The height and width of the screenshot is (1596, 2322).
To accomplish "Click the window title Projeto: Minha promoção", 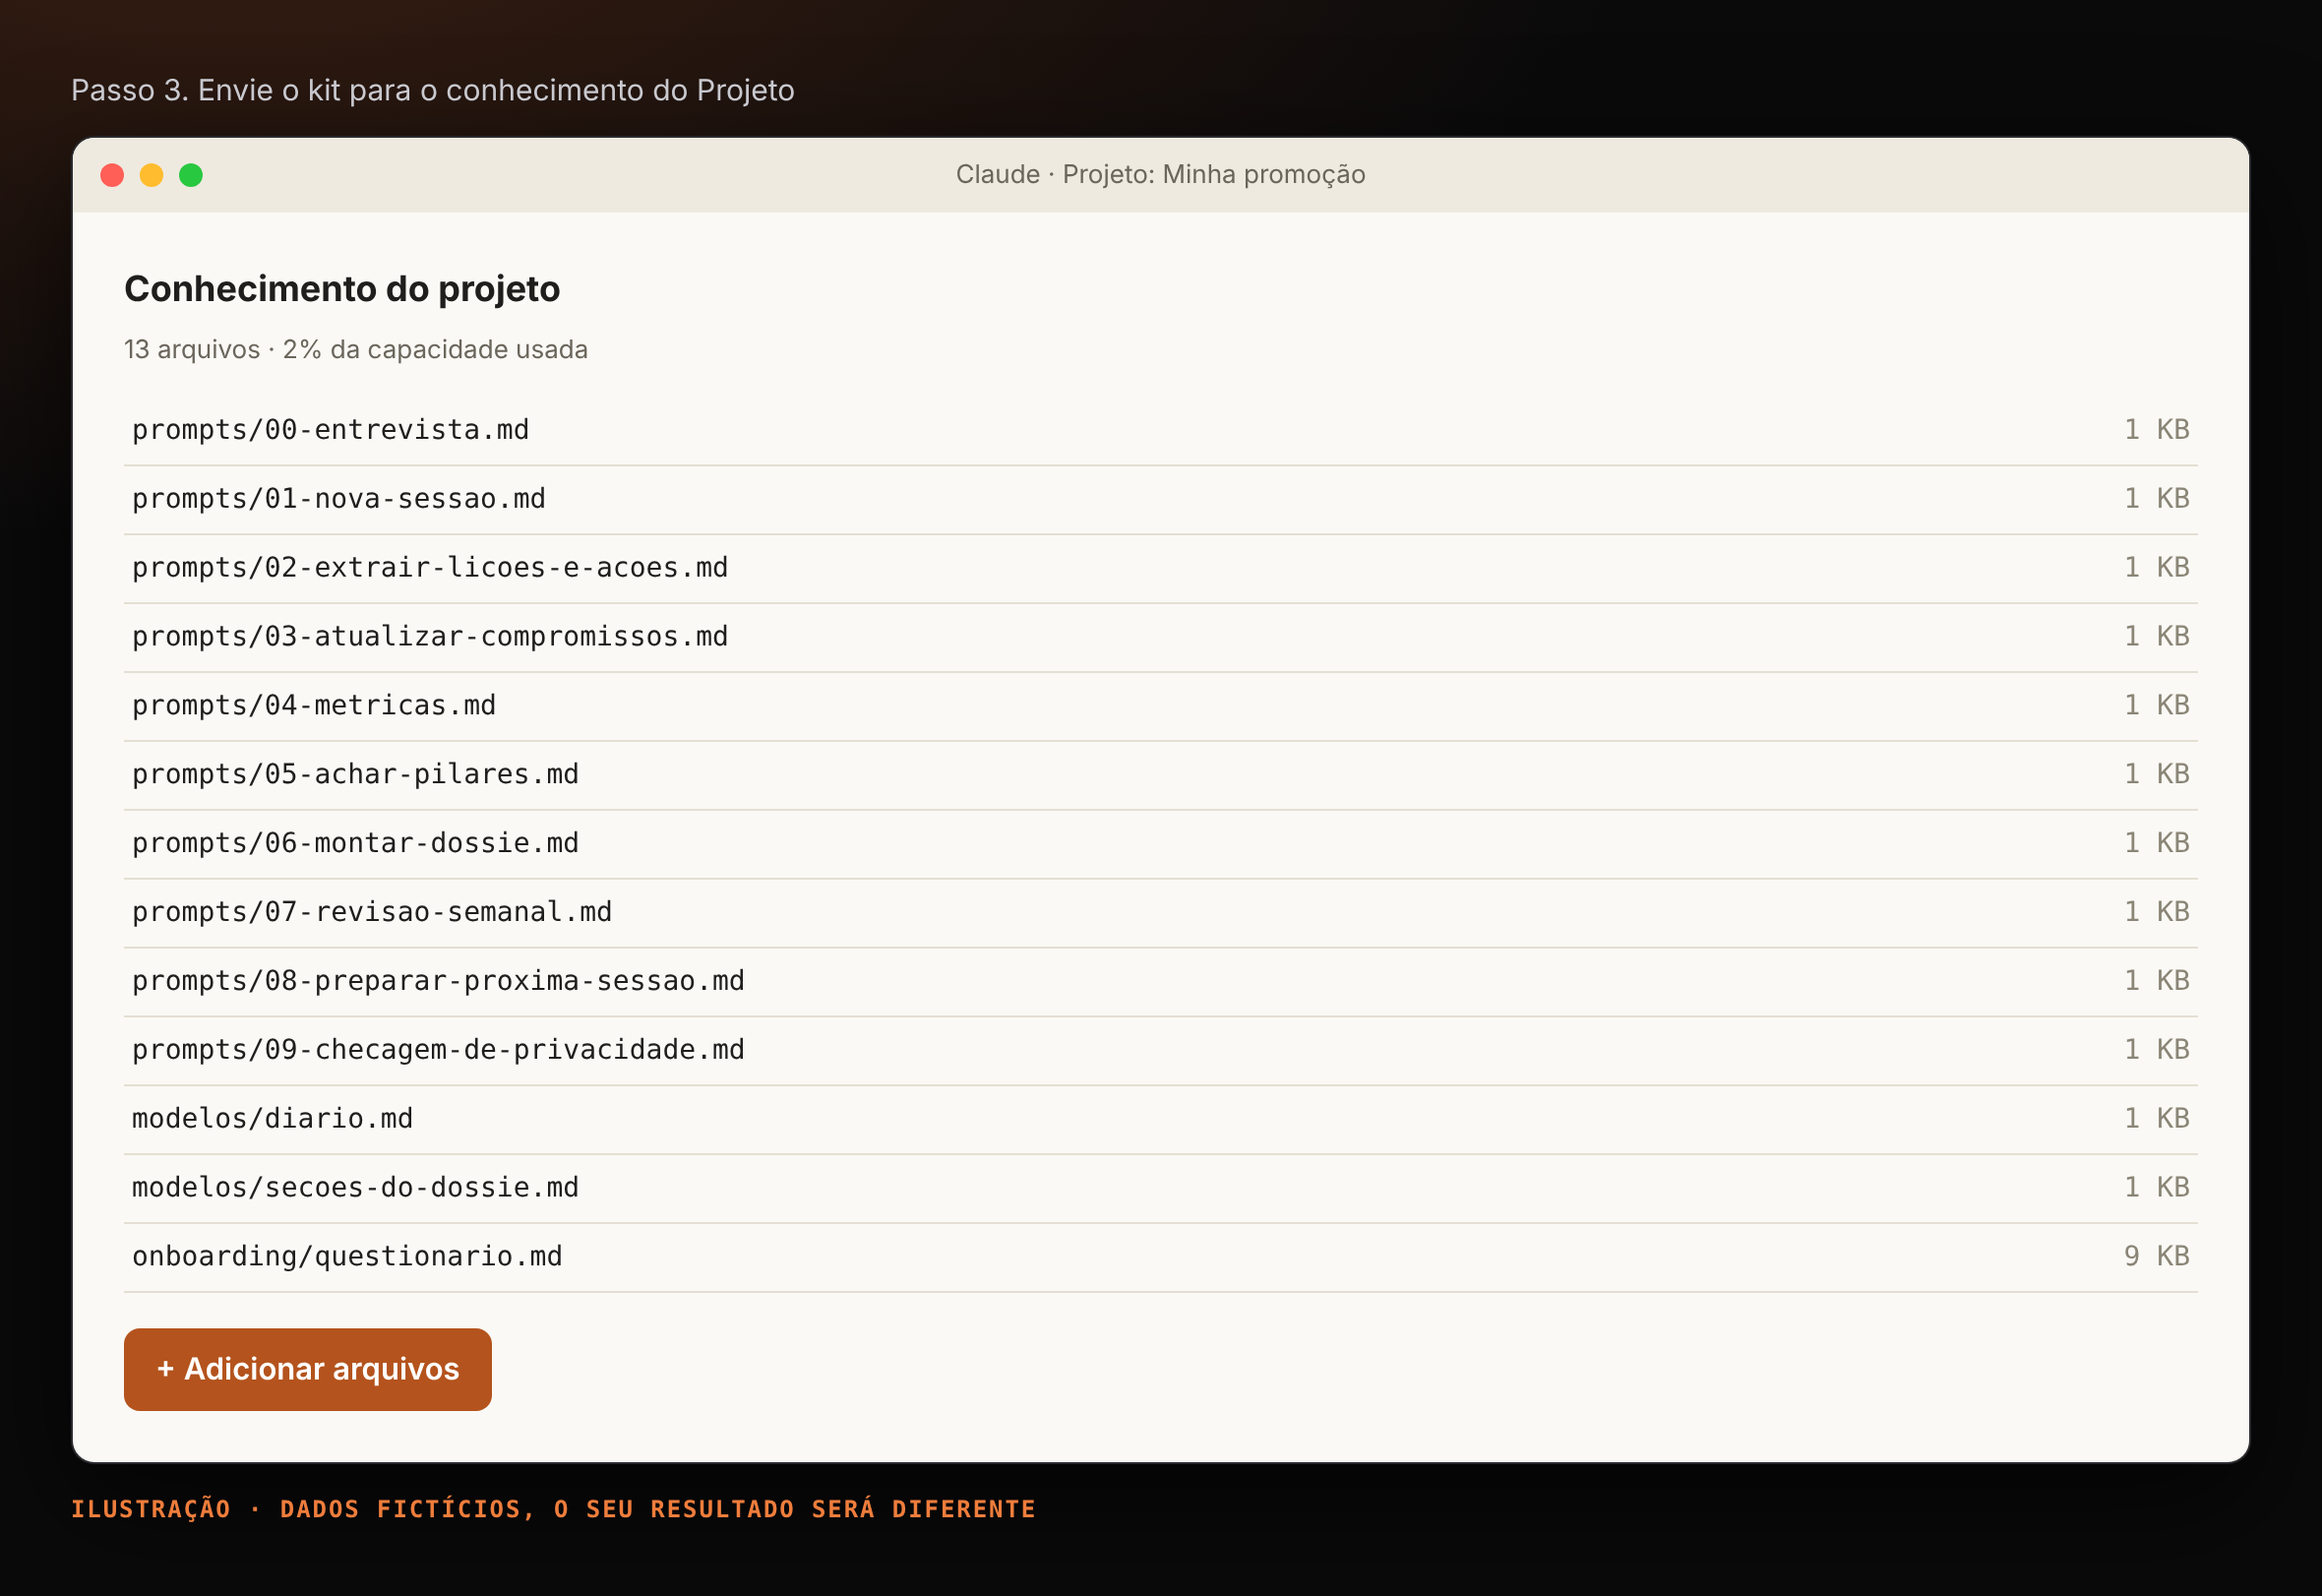I will 1160,174.
